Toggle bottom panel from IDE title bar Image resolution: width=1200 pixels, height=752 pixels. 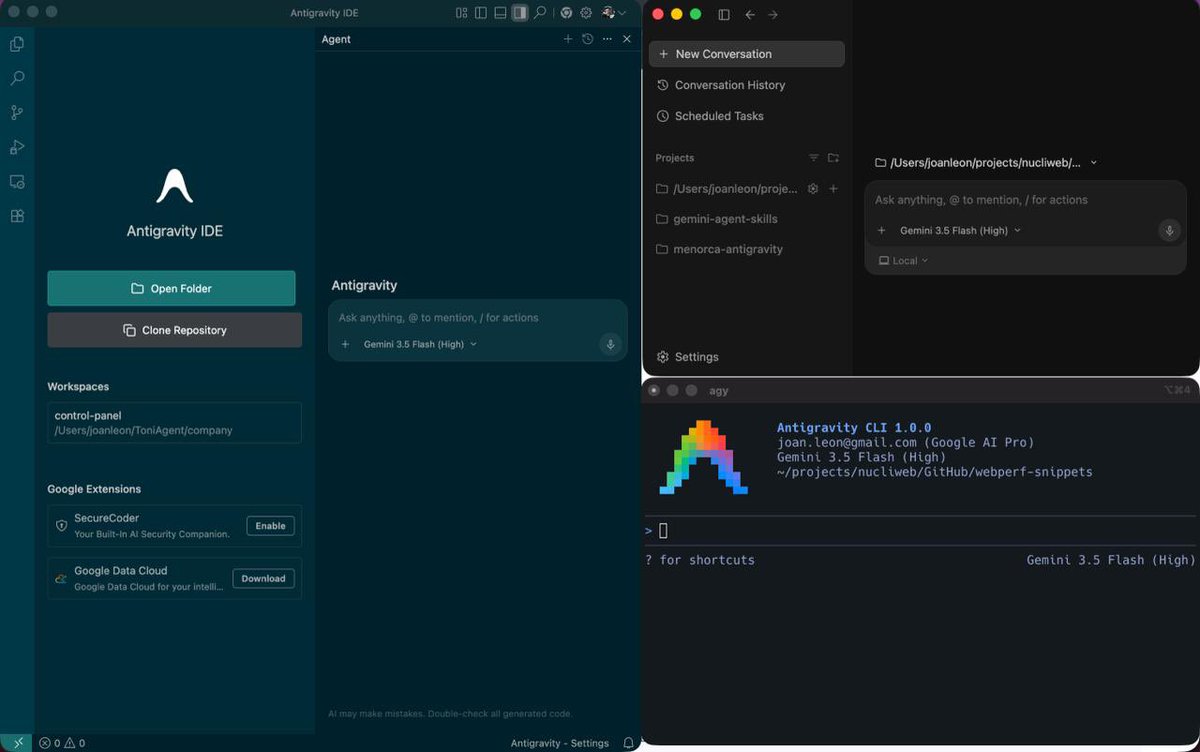[x=500, y=13]
